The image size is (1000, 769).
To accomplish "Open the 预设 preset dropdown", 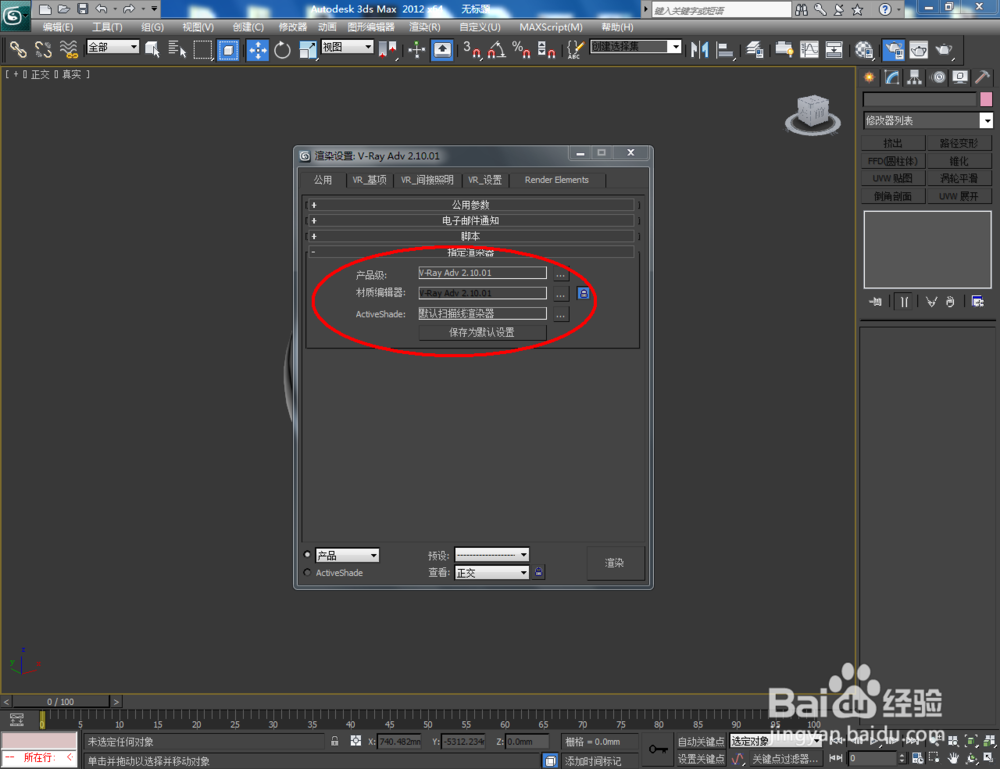I will 492,555.
